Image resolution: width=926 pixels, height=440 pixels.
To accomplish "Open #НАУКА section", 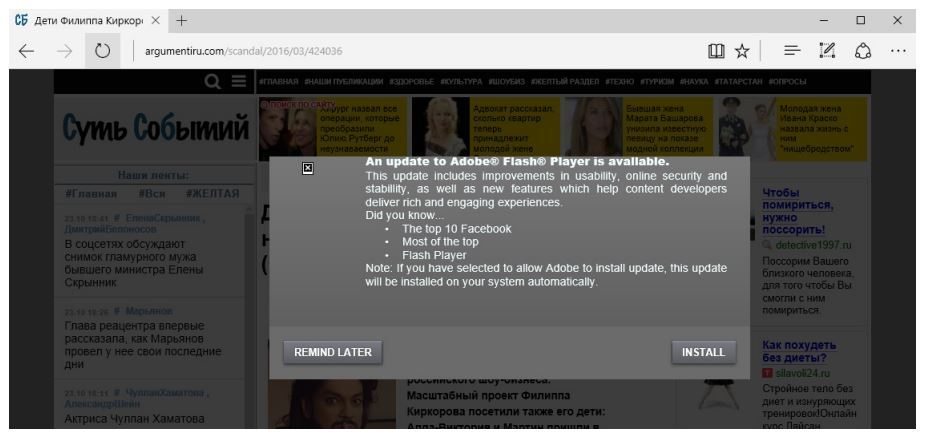I will click(694, 82).
